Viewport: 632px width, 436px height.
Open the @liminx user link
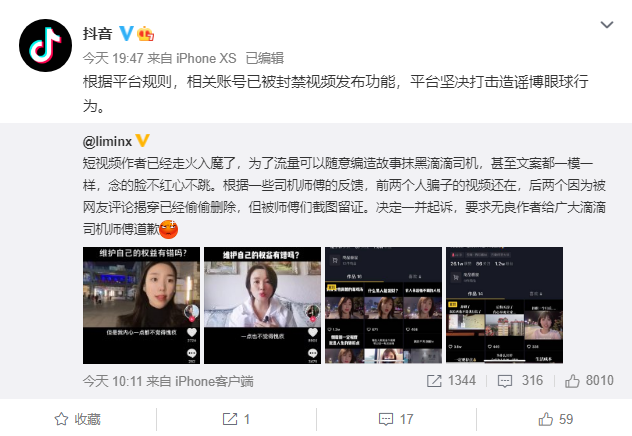coord(107,141)
